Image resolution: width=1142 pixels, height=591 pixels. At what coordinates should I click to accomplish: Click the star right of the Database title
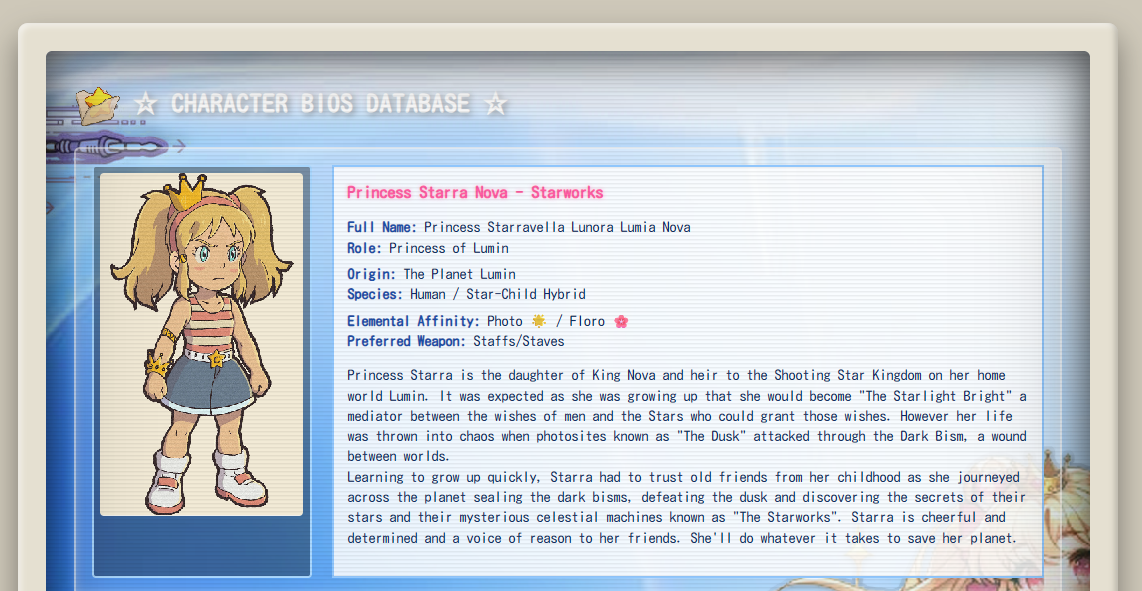[495, 103]
